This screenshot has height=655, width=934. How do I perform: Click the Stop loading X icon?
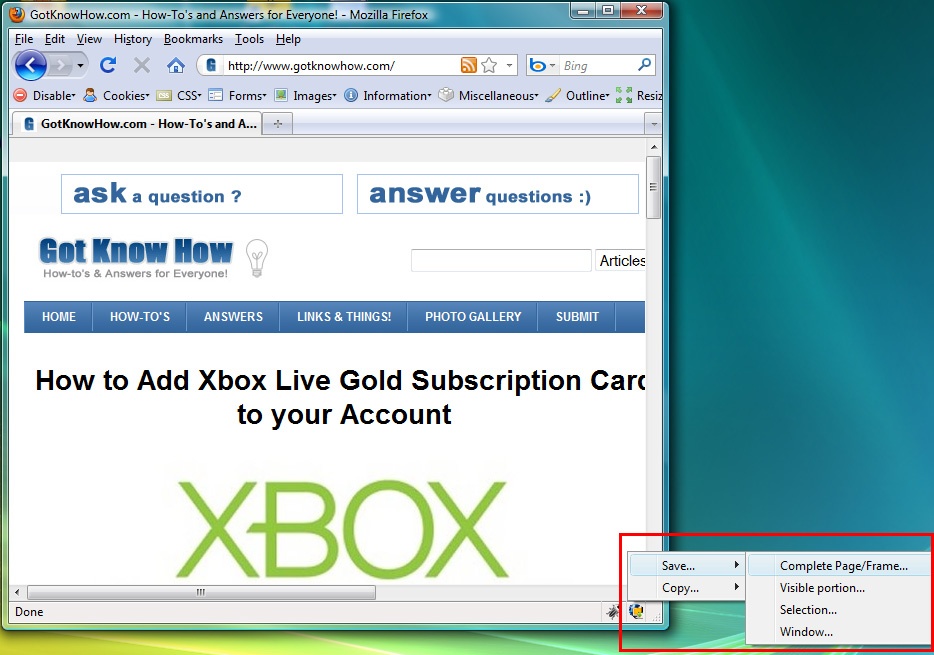[x=142, y=65]
